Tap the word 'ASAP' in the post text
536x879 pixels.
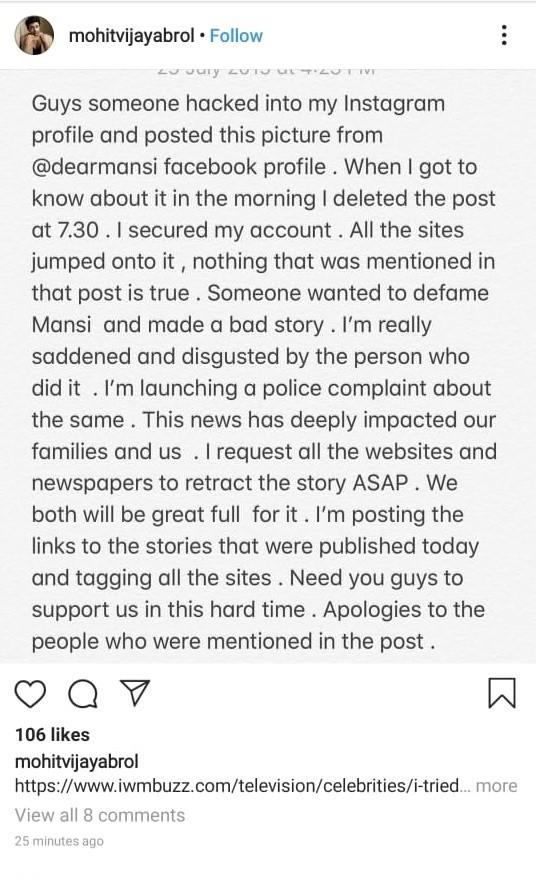tap(380, 483)
